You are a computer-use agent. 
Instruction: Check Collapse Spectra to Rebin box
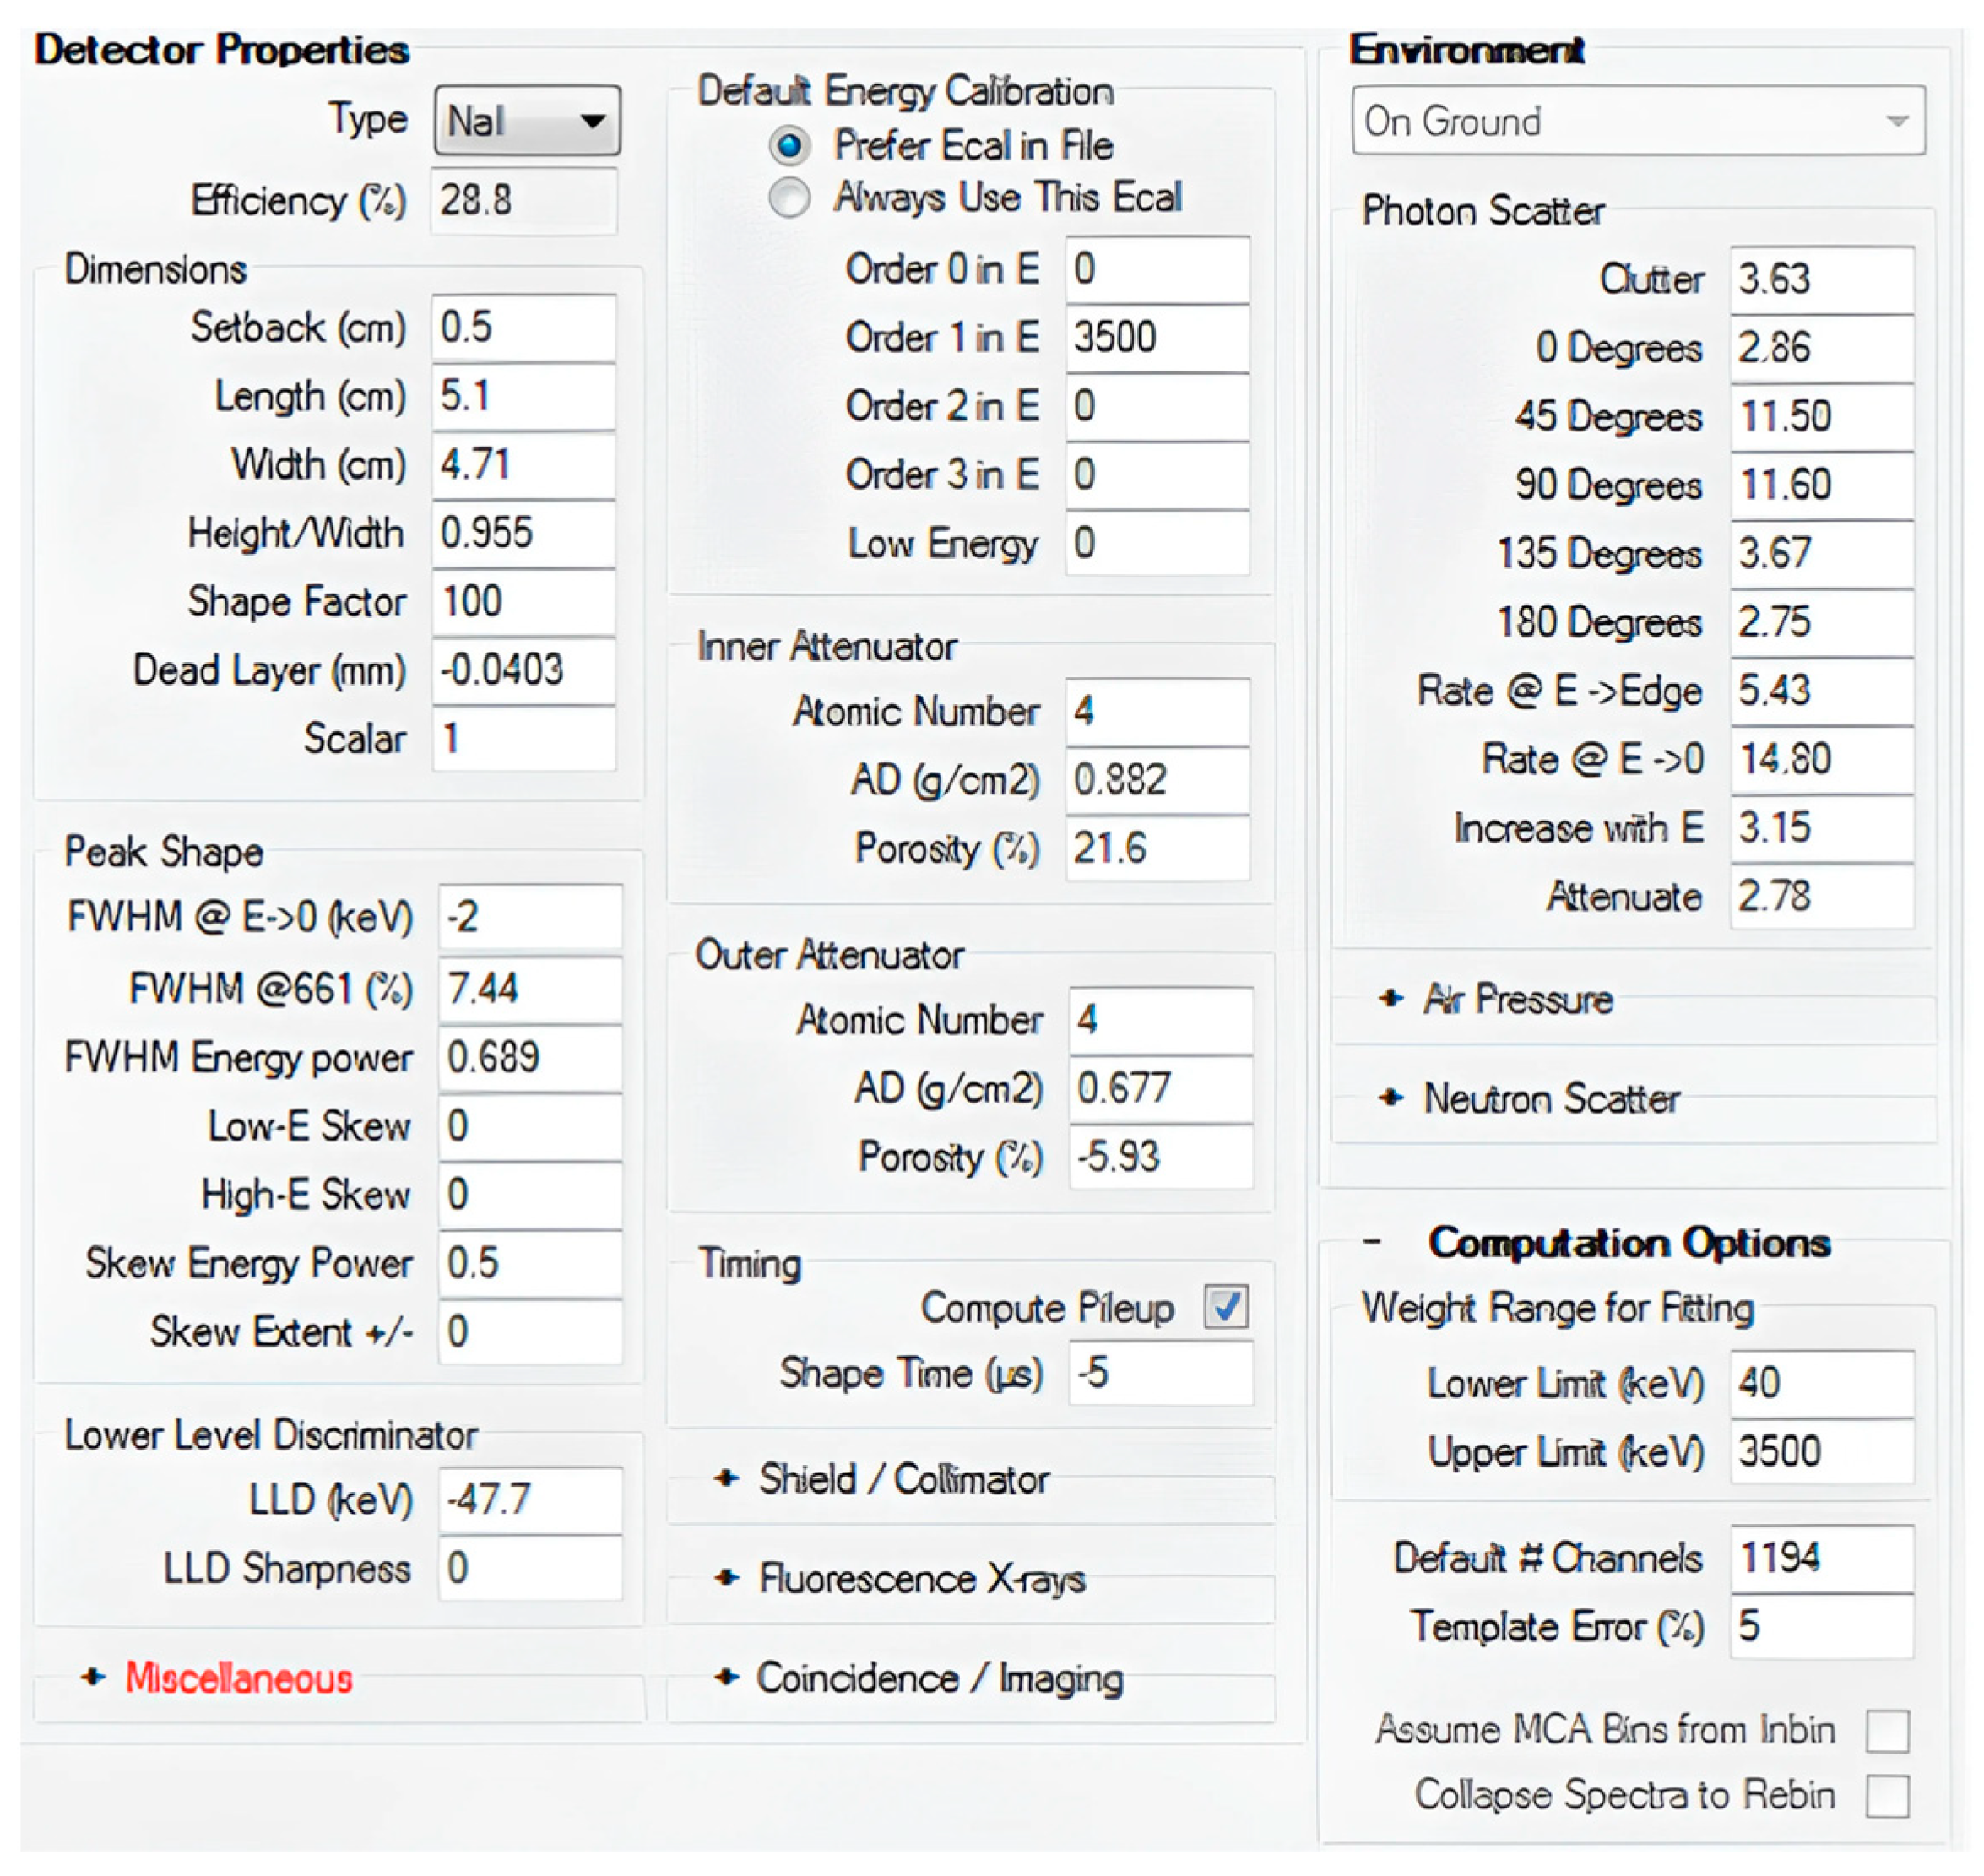point(1887,1797)
